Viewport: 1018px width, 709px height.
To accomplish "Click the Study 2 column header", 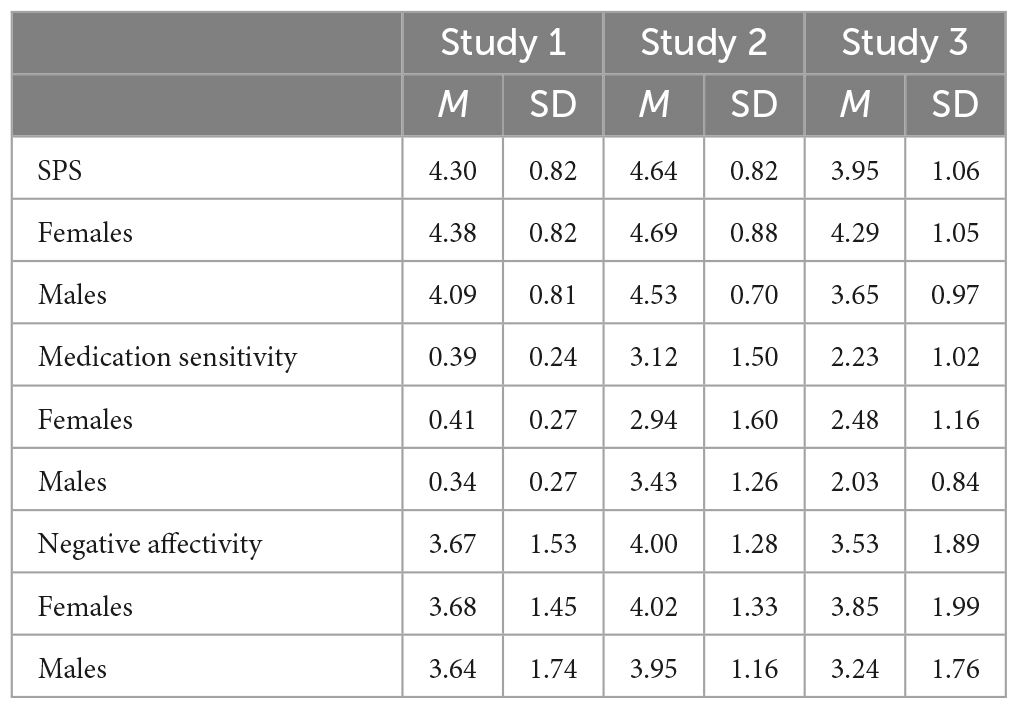I will coord(703,43).
